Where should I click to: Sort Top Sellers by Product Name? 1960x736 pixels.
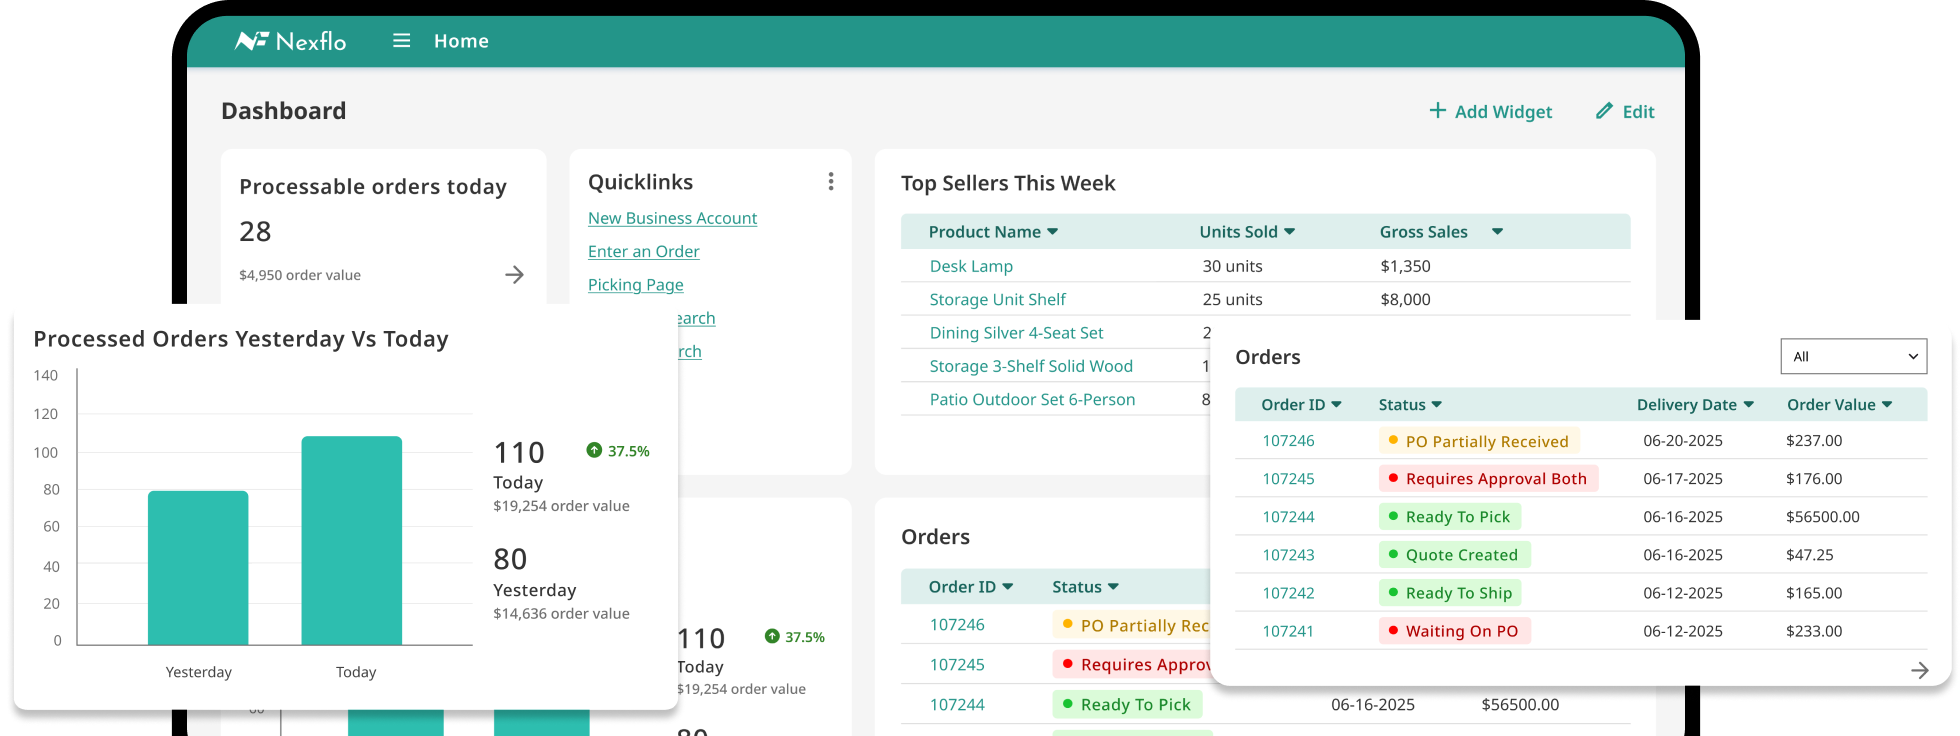coord(993,232)
